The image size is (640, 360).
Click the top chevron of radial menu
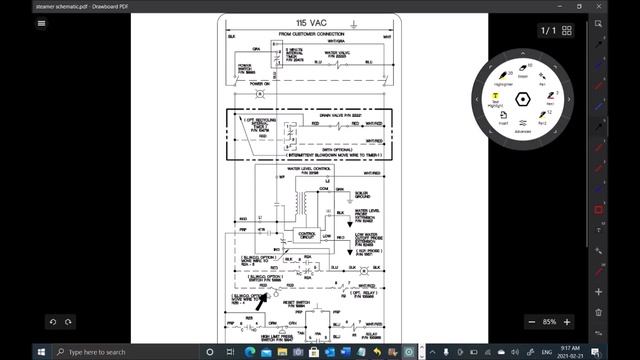(523, 53)
